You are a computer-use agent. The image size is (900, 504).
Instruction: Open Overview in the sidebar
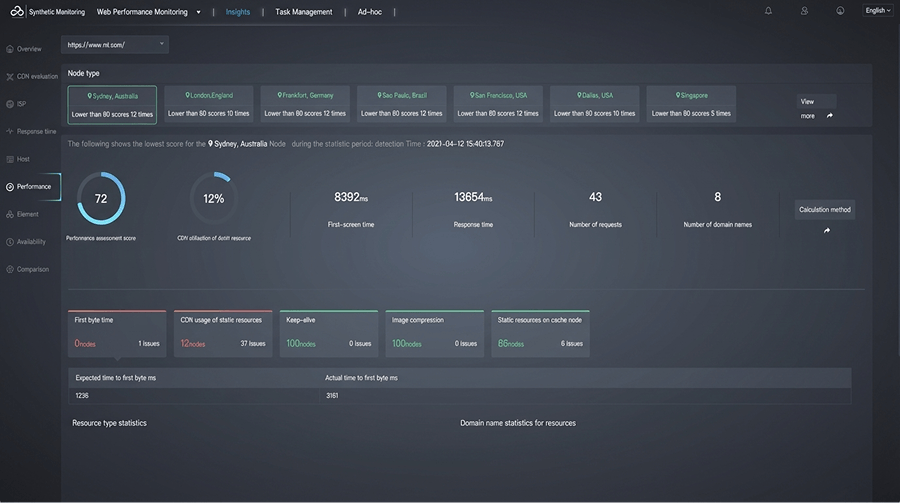pos(29,49)
